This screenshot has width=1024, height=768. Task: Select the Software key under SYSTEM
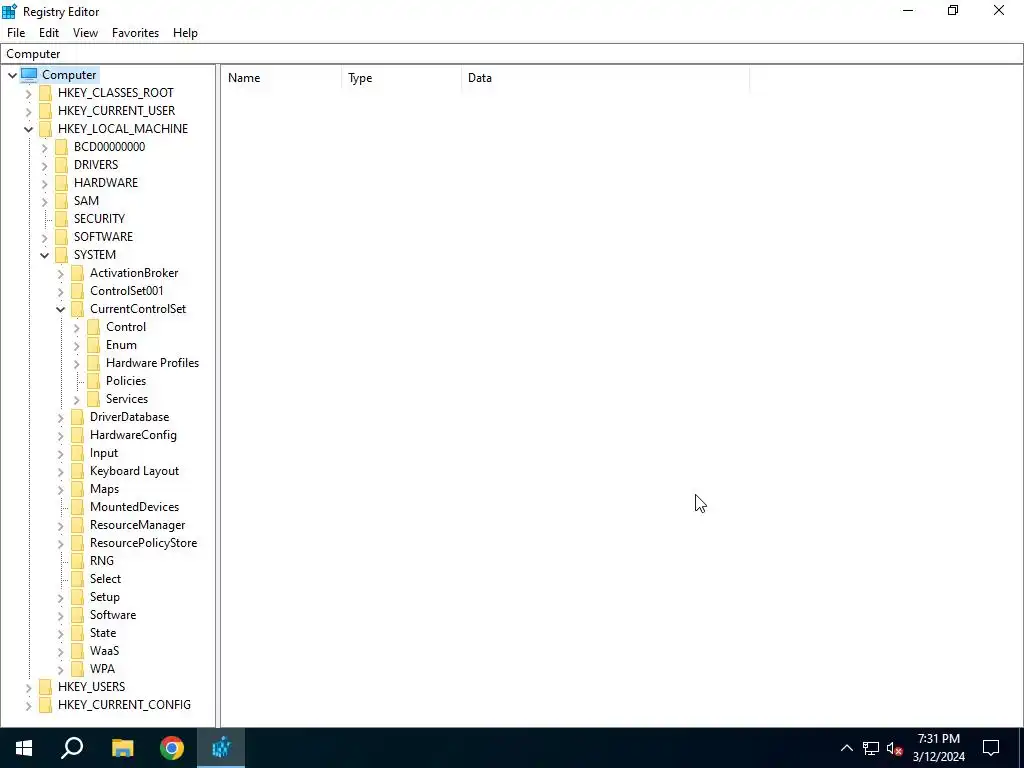[112, 615]
